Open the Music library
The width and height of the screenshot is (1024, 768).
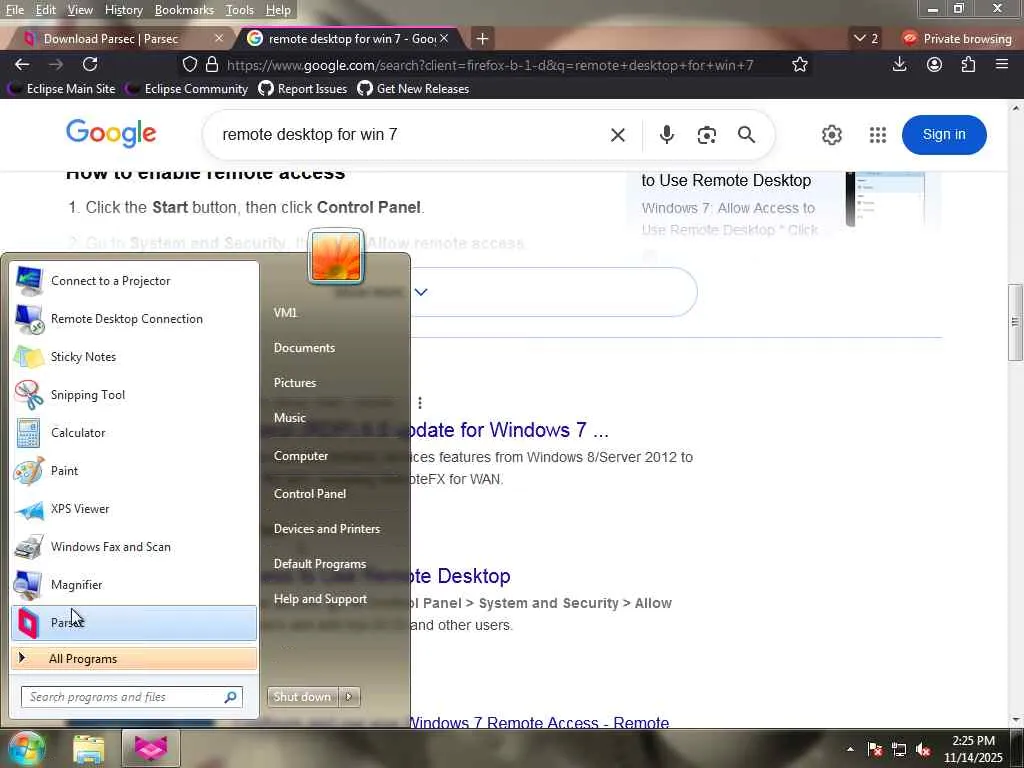289,418
